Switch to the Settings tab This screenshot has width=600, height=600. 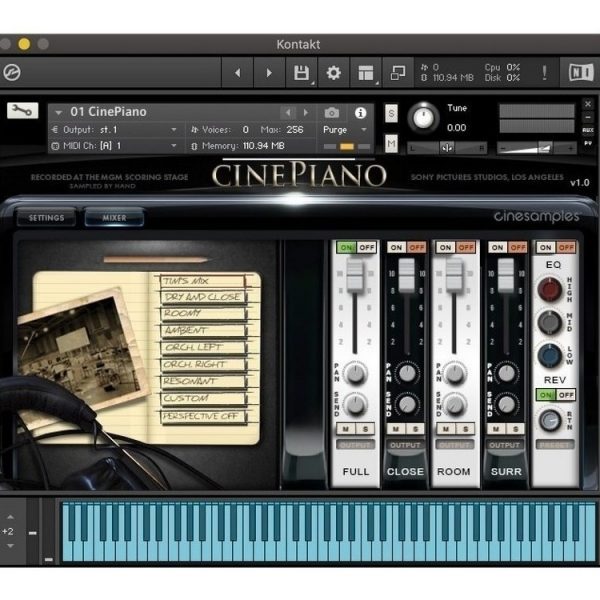click(x=46, y=218)
